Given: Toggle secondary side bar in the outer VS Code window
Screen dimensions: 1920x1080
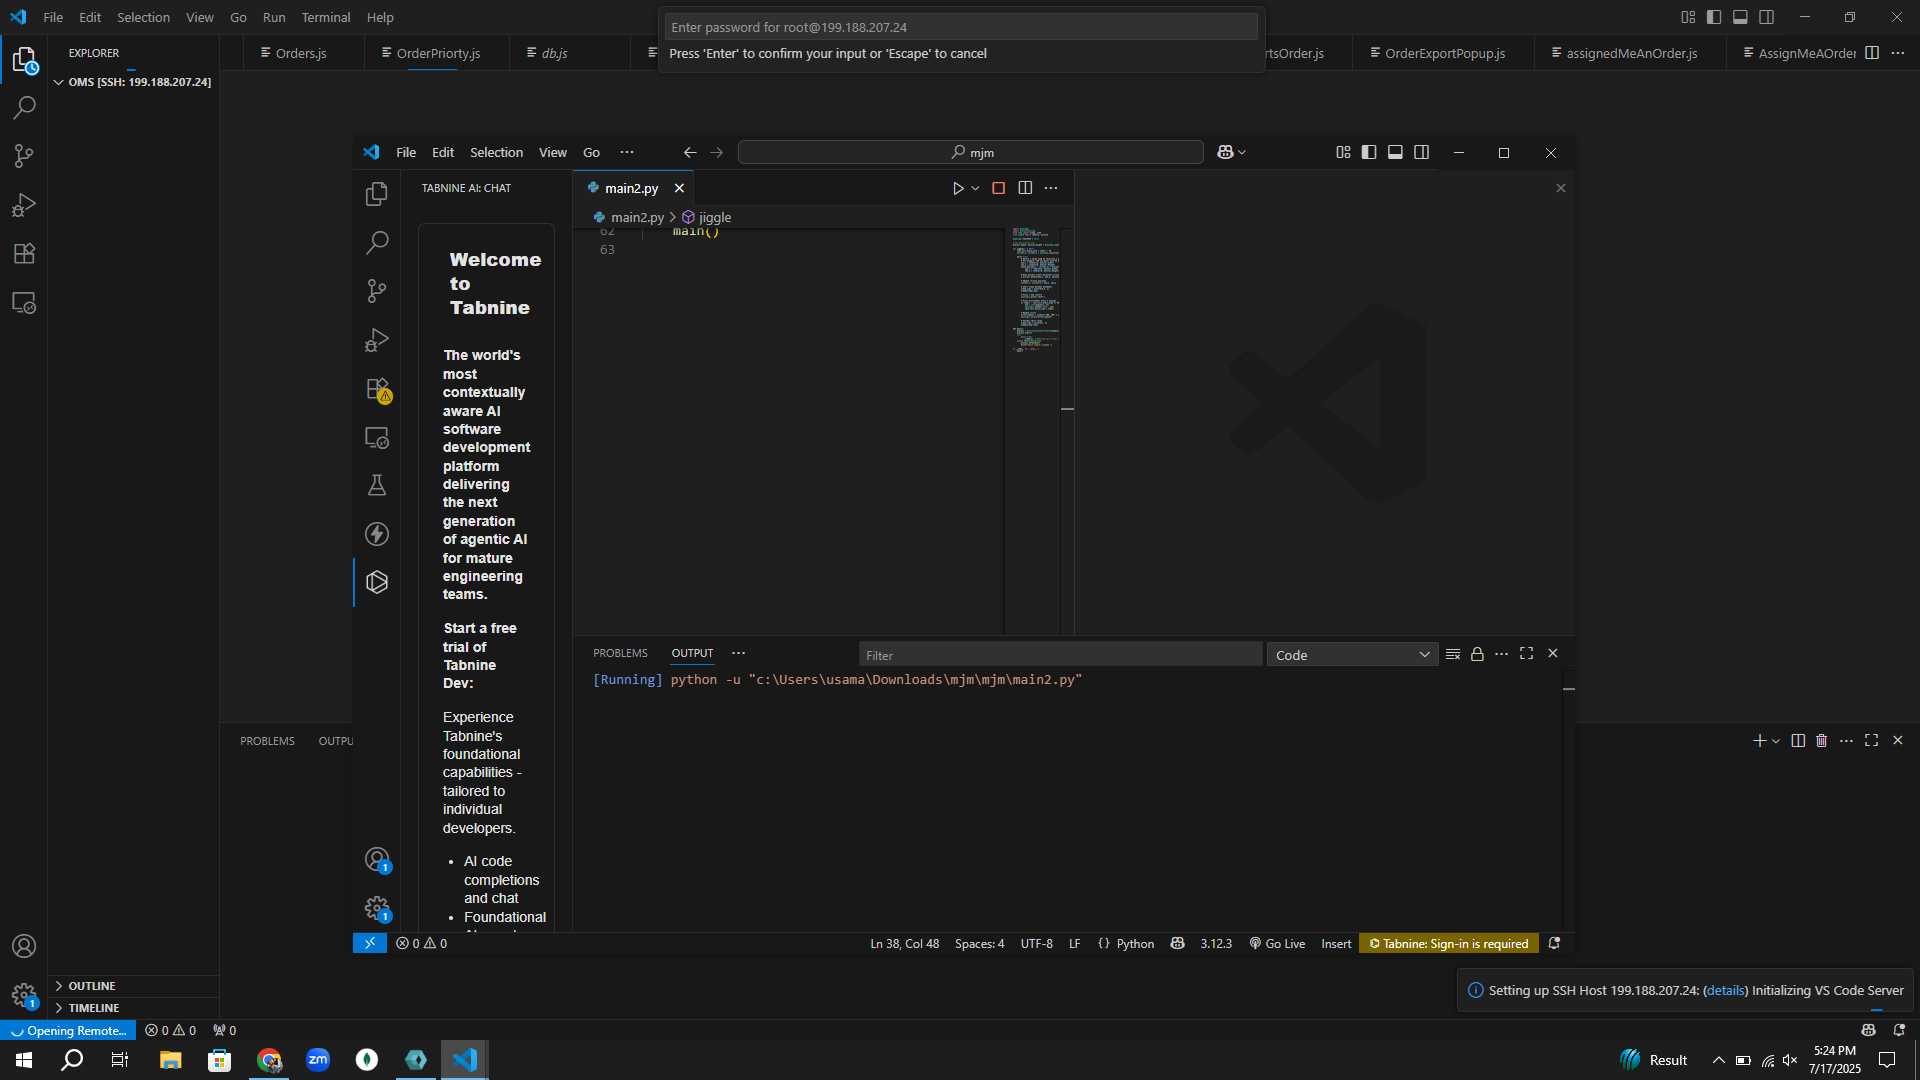Looking at the screenshot, I should point(1767,17).
